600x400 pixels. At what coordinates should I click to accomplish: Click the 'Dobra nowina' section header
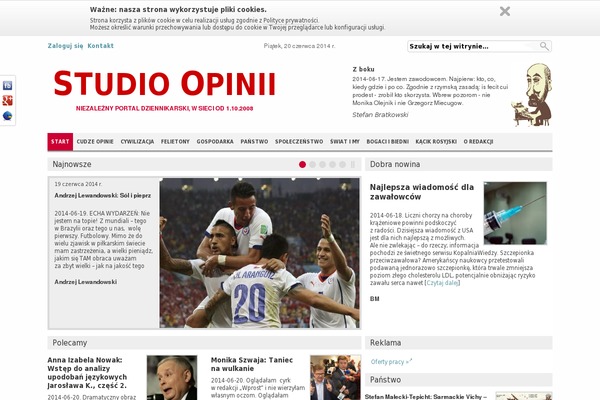pyautogui.click(x=395, y=164)
